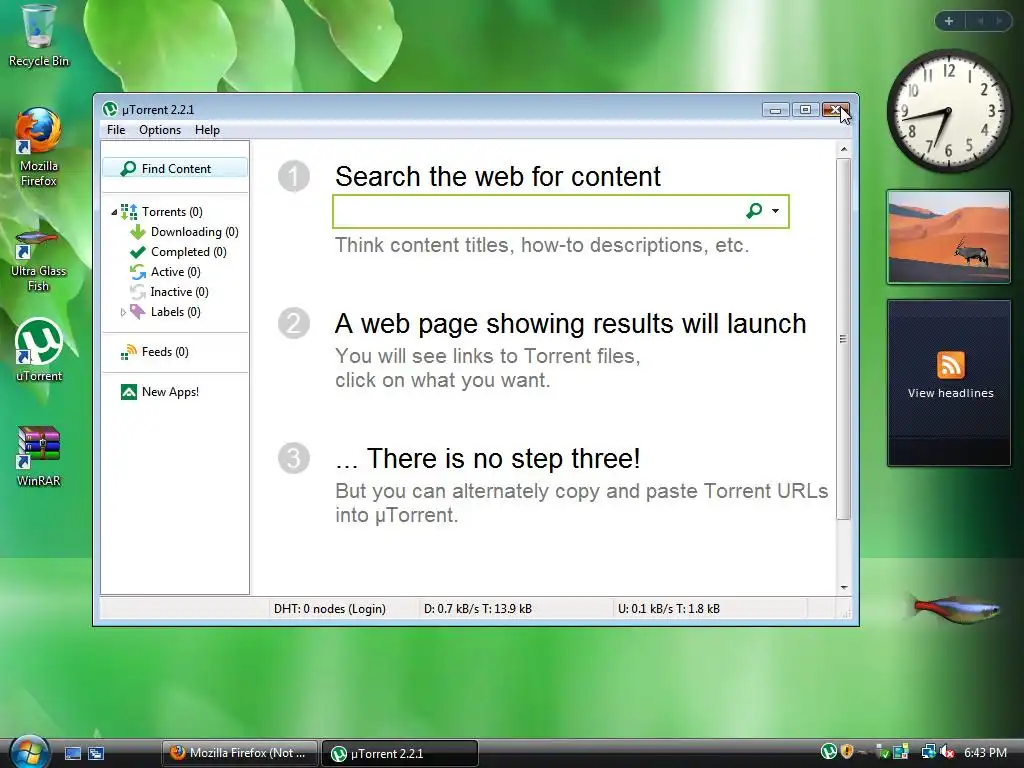
Task: Click the Completed checkmark icon
Action: [137, 252]
